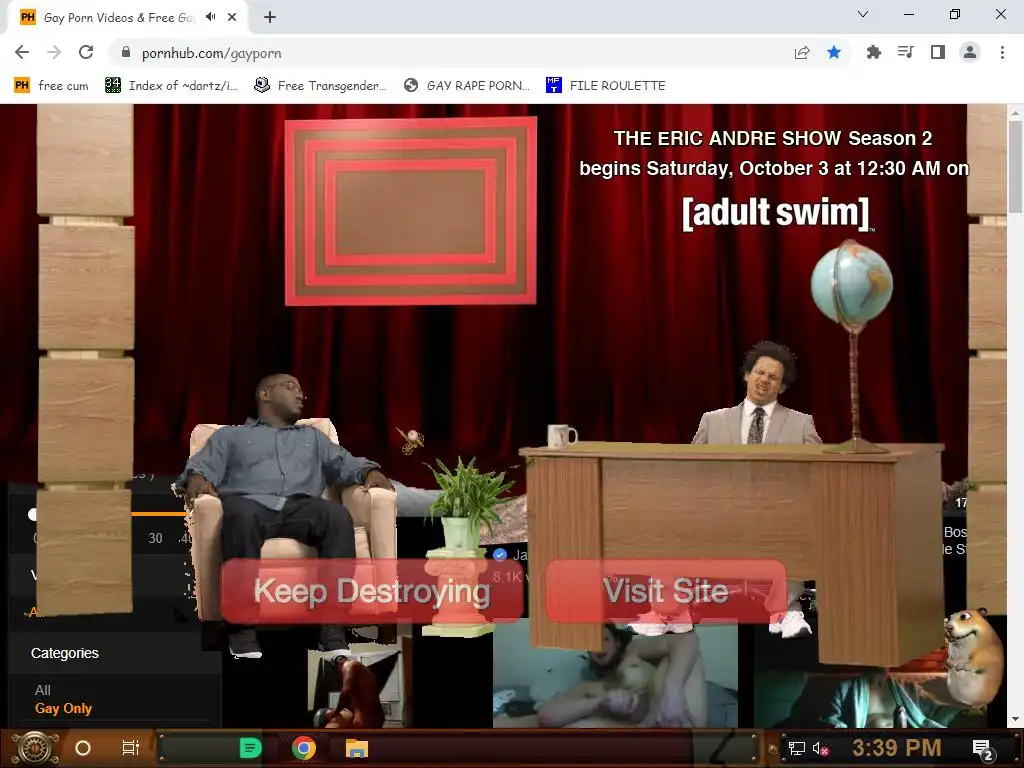Select the 'All' category filter

tap(42, 690)
